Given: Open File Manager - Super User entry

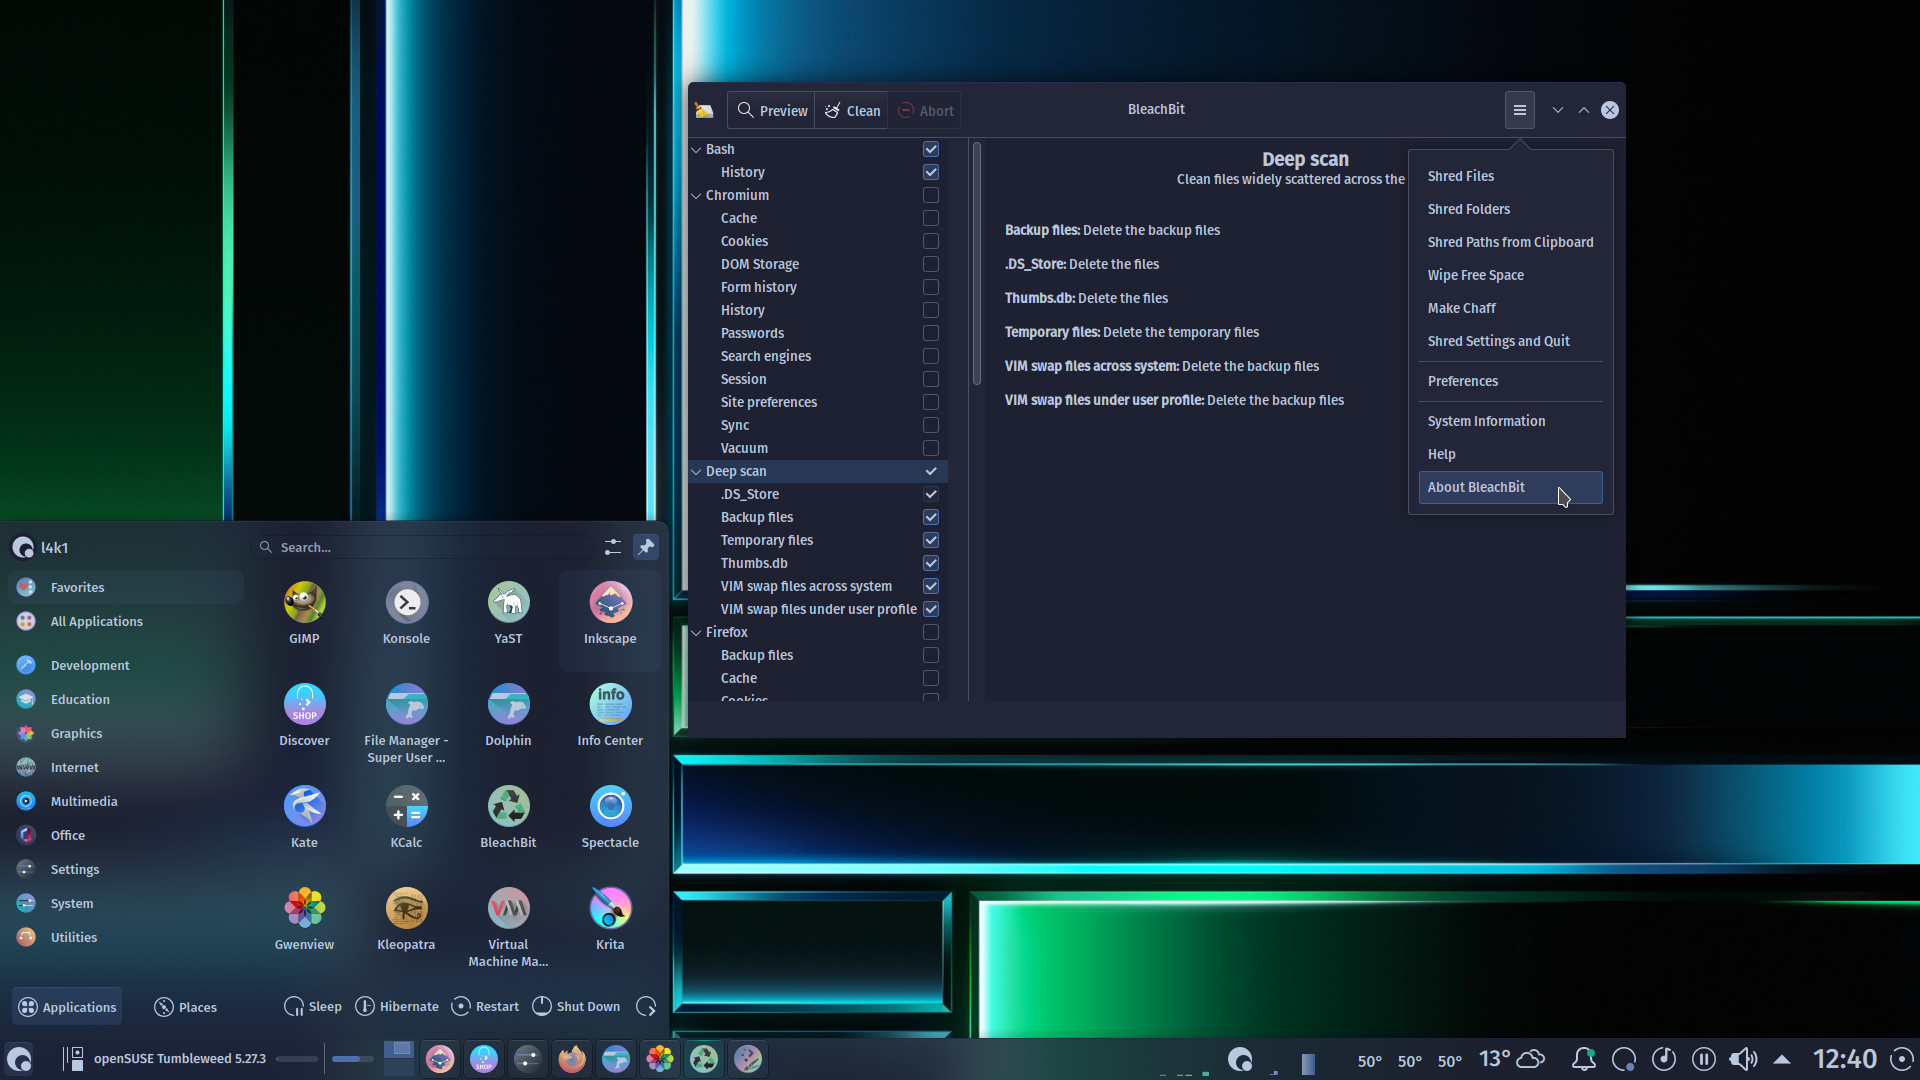Looking at the screenshot, I should pos(406,723).
